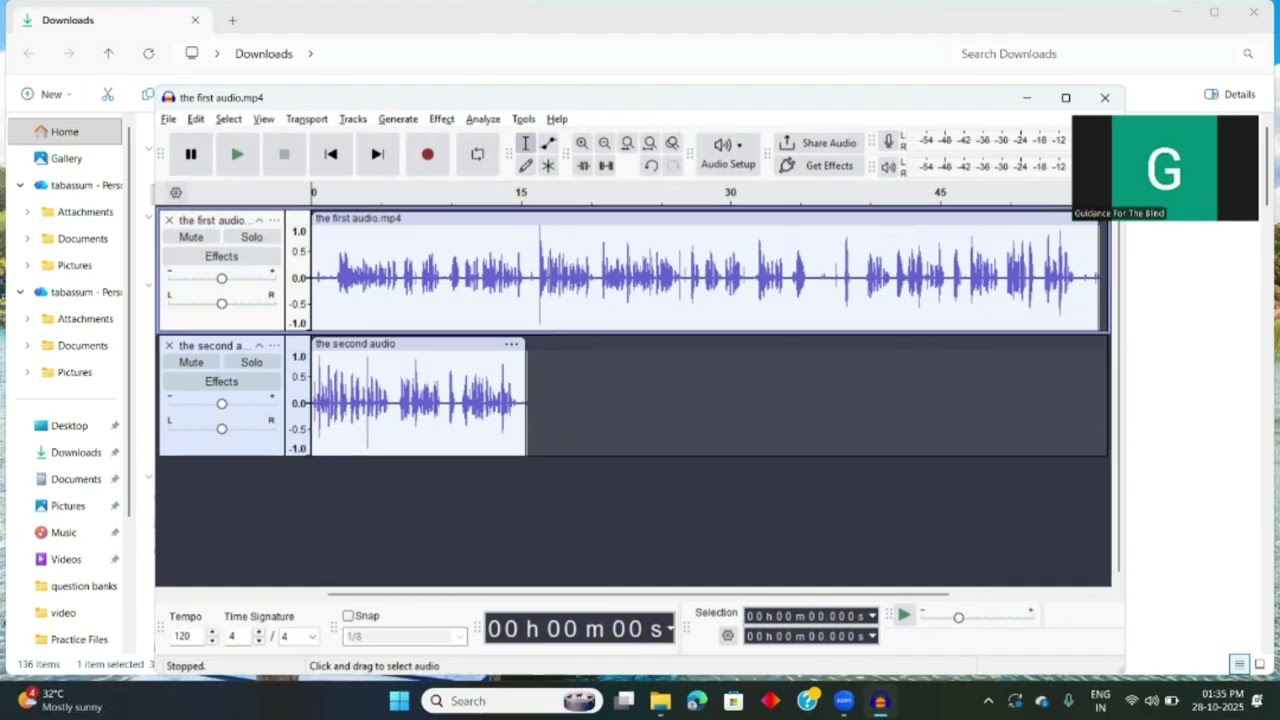Click the Details button in Explorer

1230,94
